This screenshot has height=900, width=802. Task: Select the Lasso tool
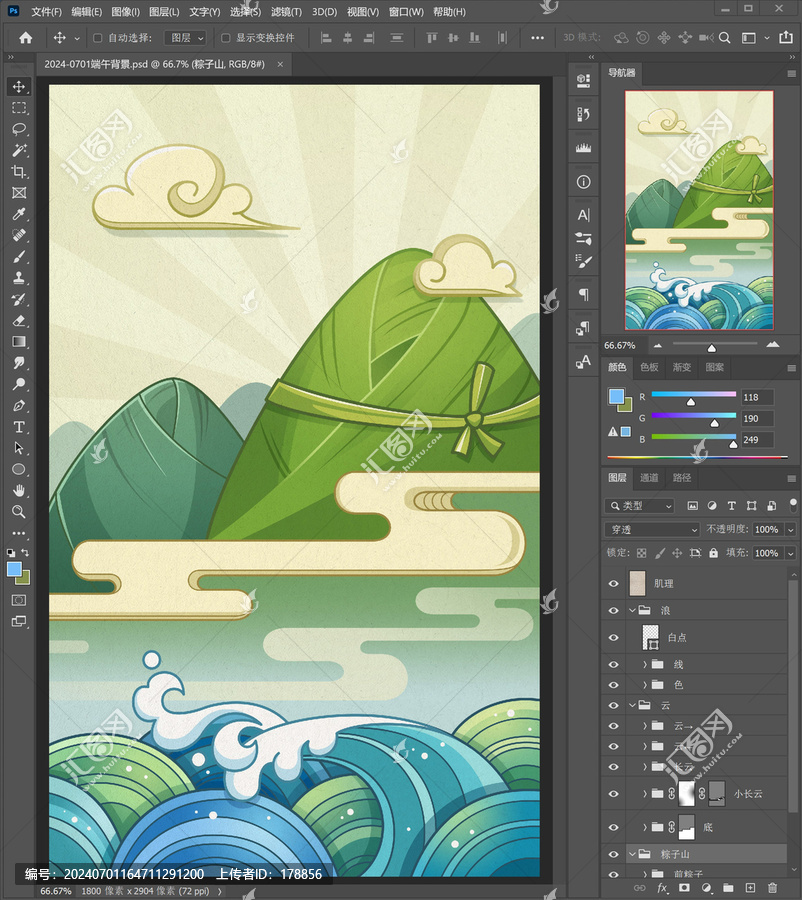pos(19,129)
